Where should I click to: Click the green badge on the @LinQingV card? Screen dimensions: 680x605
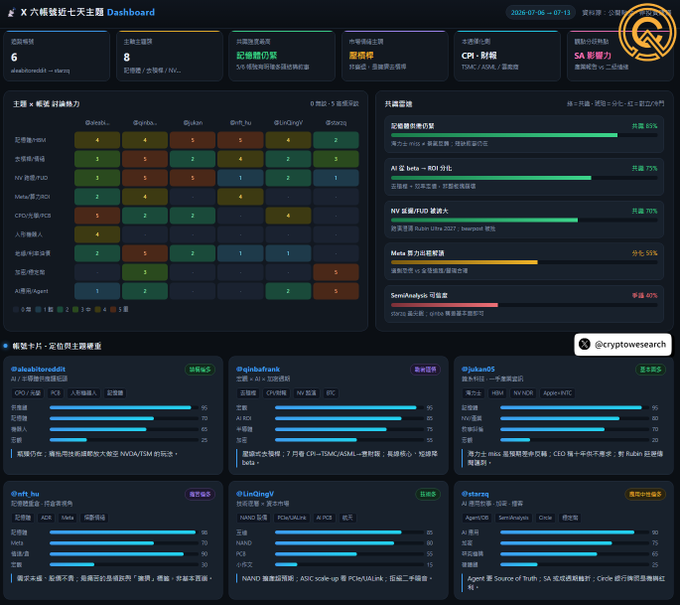tap(428, 494)
